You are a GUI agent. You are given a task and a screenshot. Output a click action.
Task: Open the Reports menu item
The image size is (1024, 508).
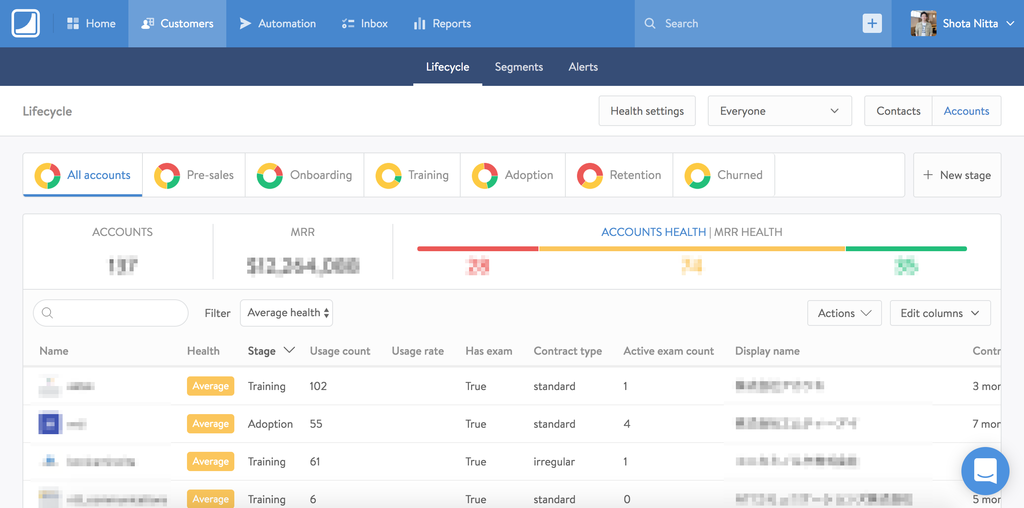[x=442, y=24]
